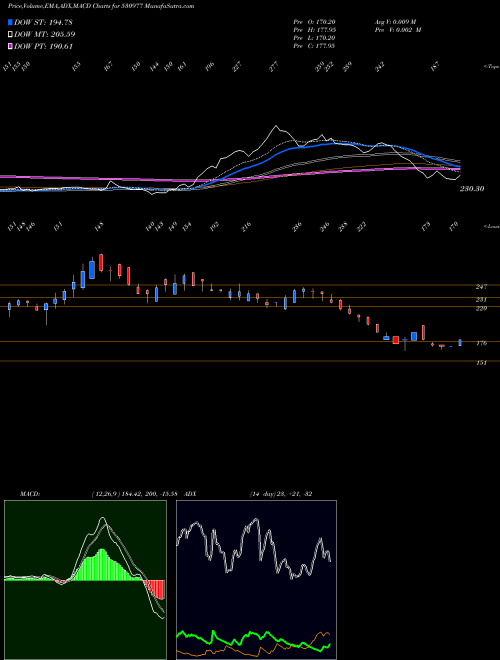Select the DOW MT: 205.59 label
This screenshot has width=500, height=660.
click(45, 35)
